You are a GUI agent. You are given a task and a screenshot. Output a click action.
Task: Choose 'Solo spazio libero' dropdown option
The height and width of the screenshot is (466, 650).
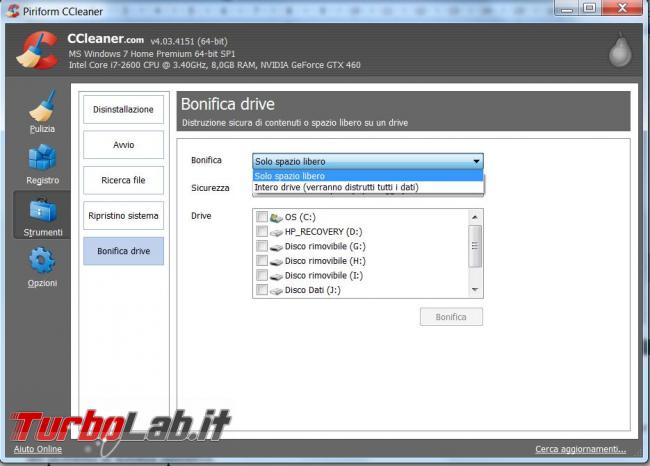point(368,176)
